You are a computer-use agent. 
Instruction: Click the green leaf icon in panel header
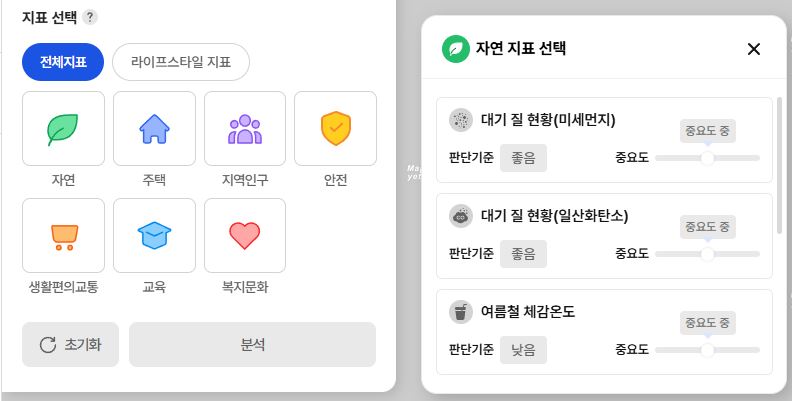tap(456, 48)
